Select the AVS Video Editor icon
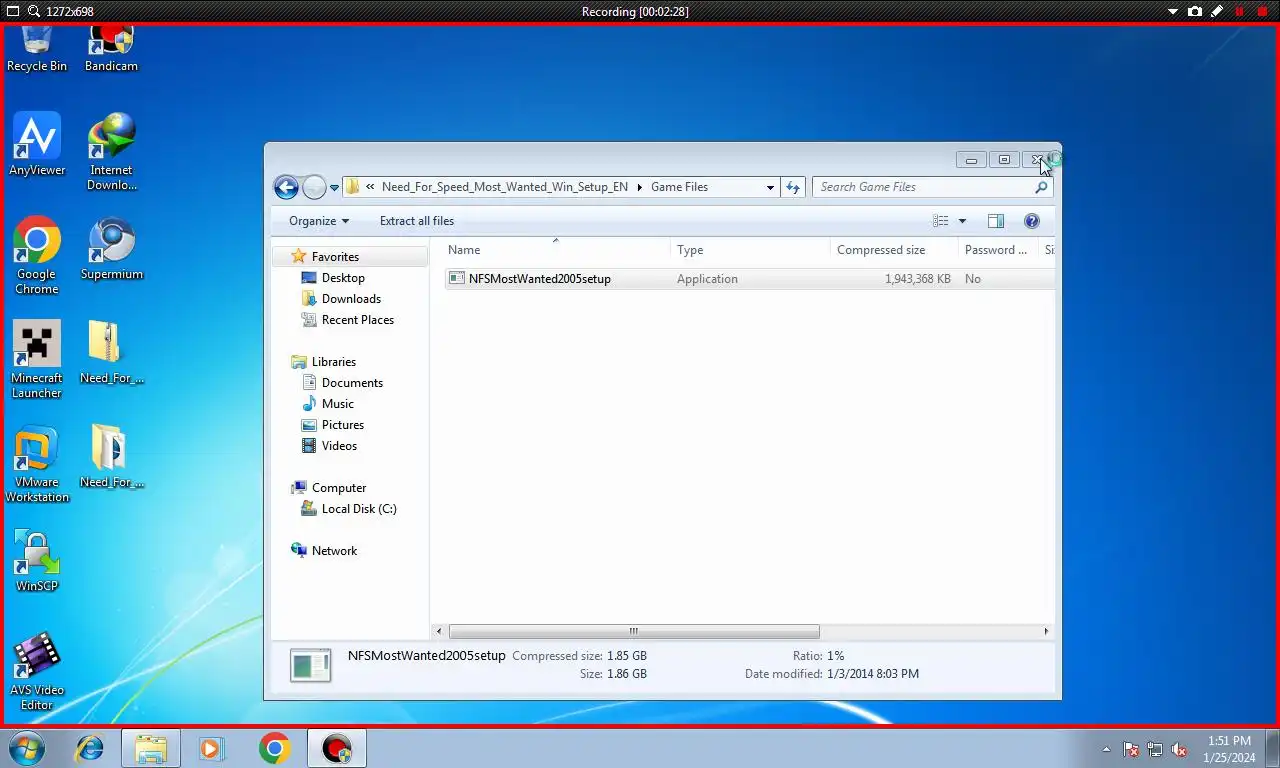 tap(37, 671)
